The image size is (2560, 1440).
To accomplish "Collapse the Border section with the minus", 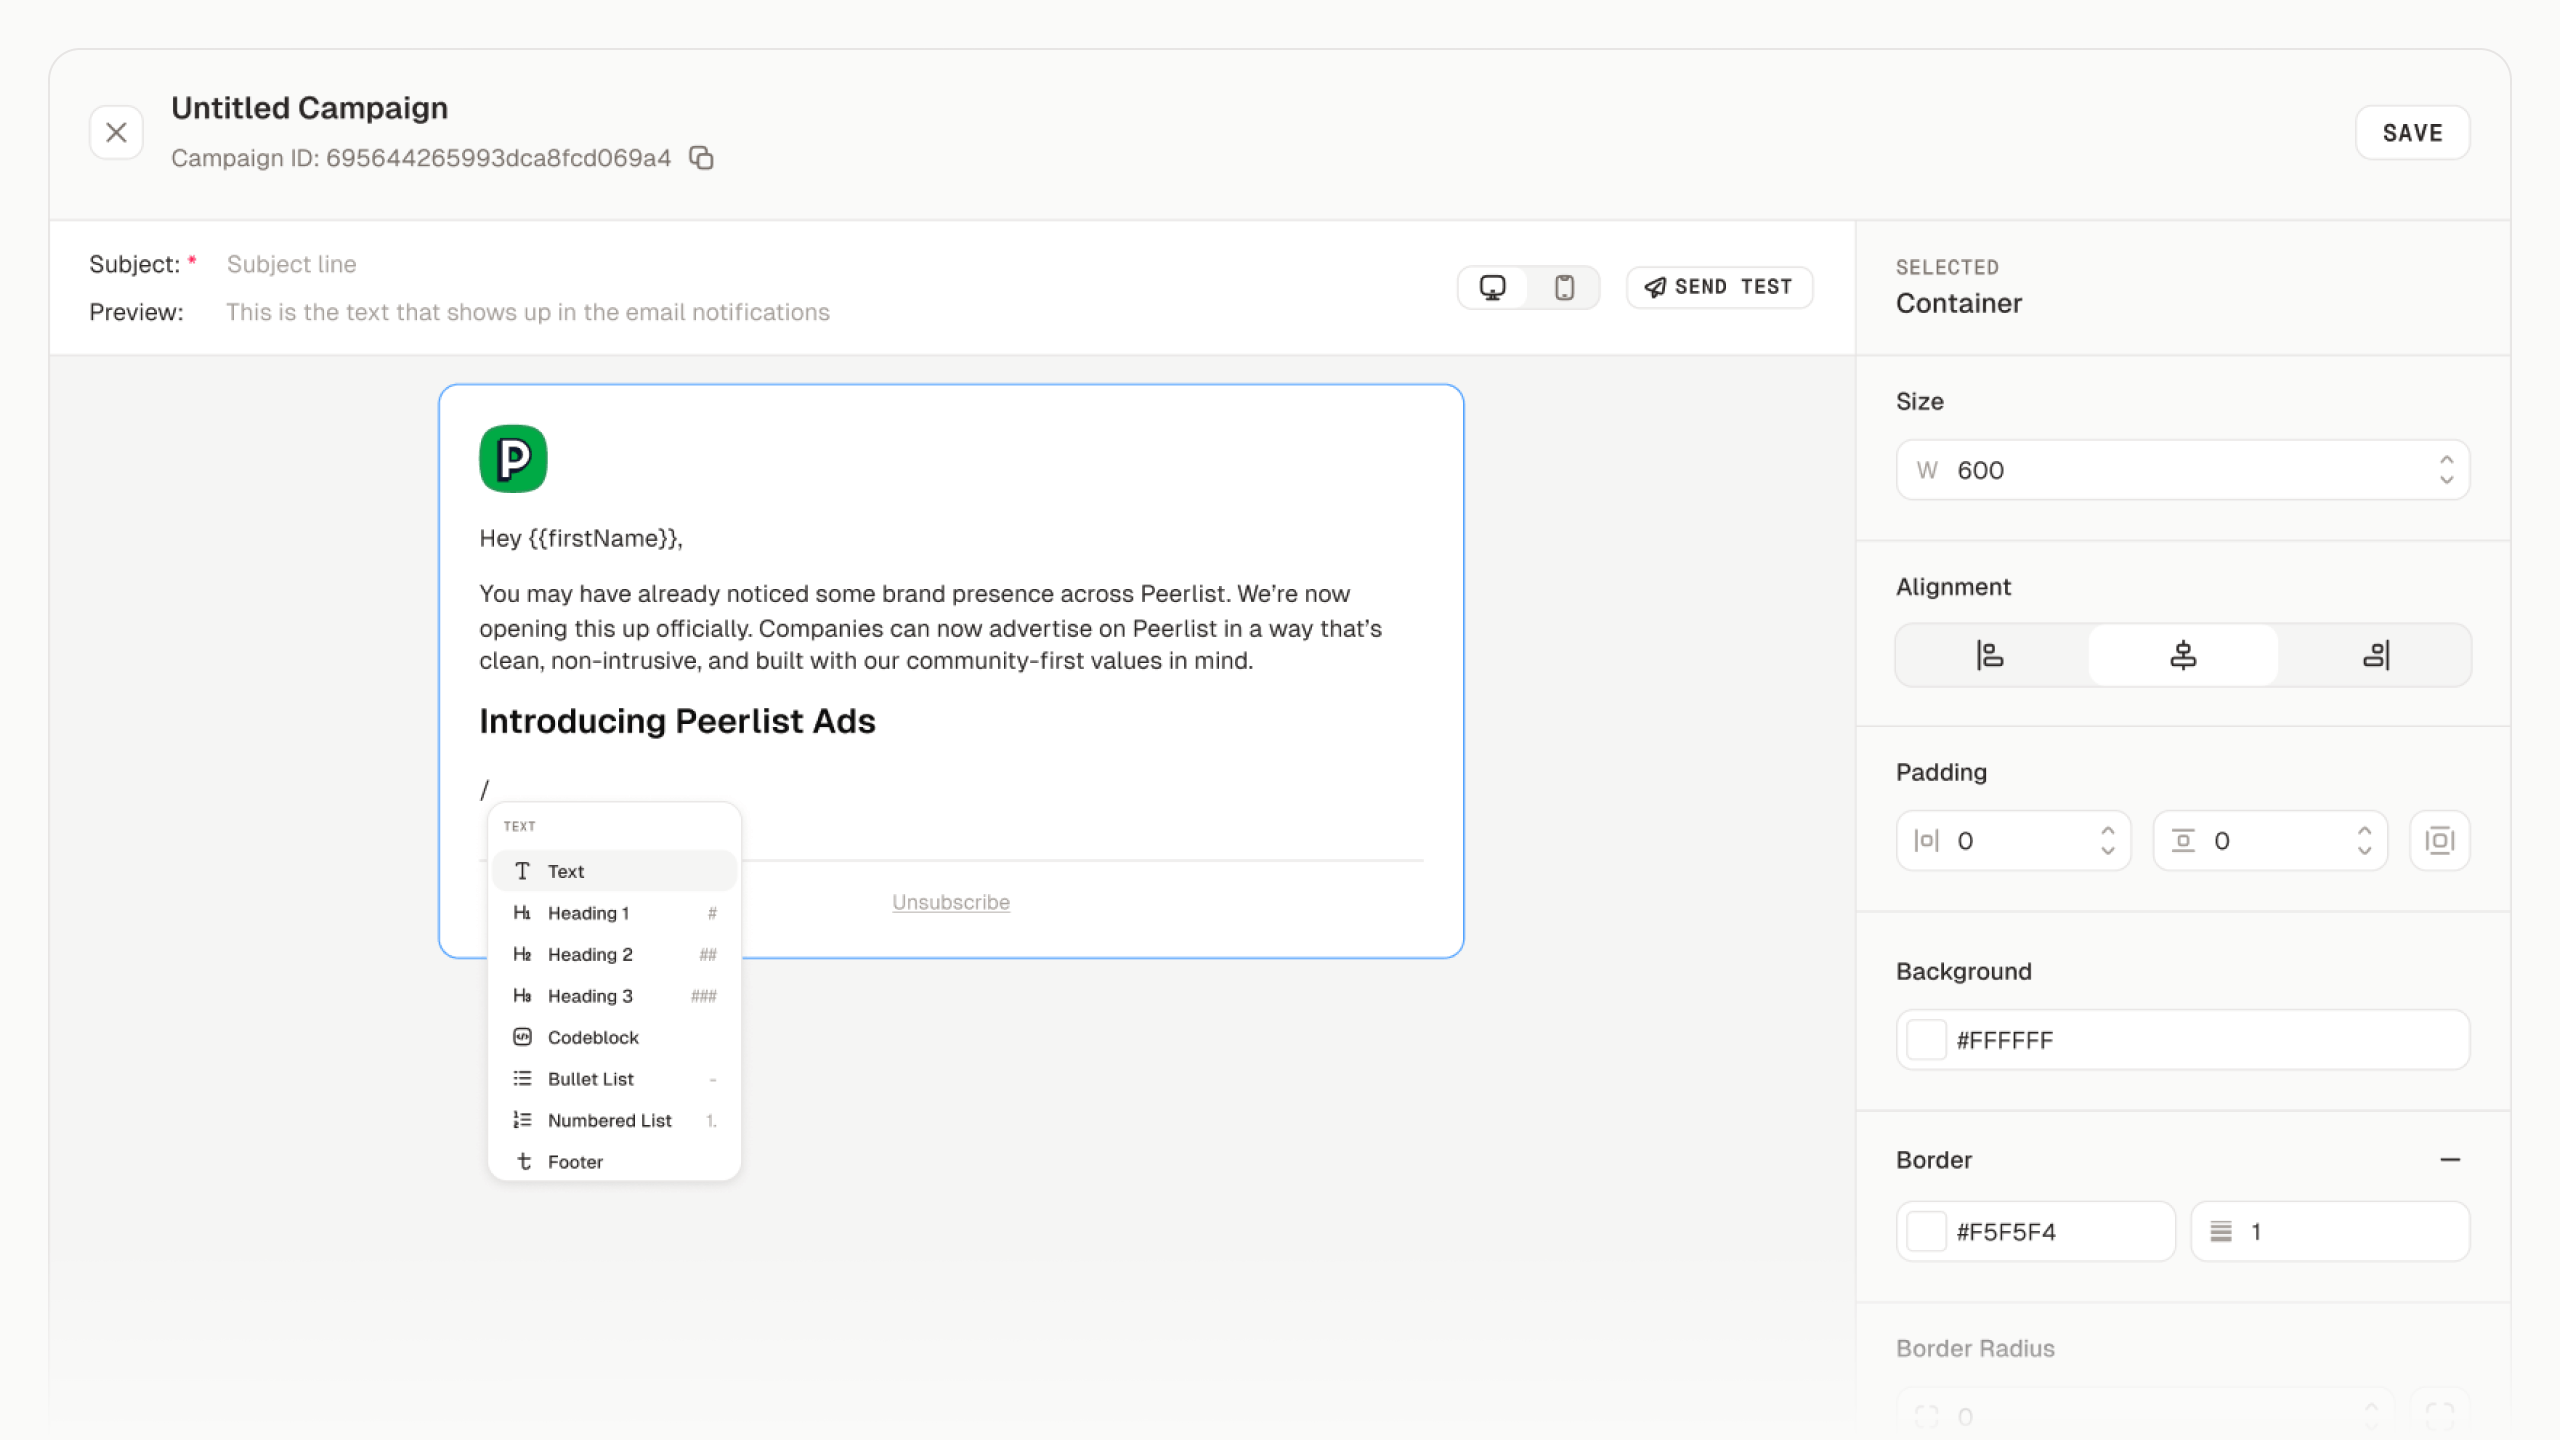I will coord(2449,1160).
